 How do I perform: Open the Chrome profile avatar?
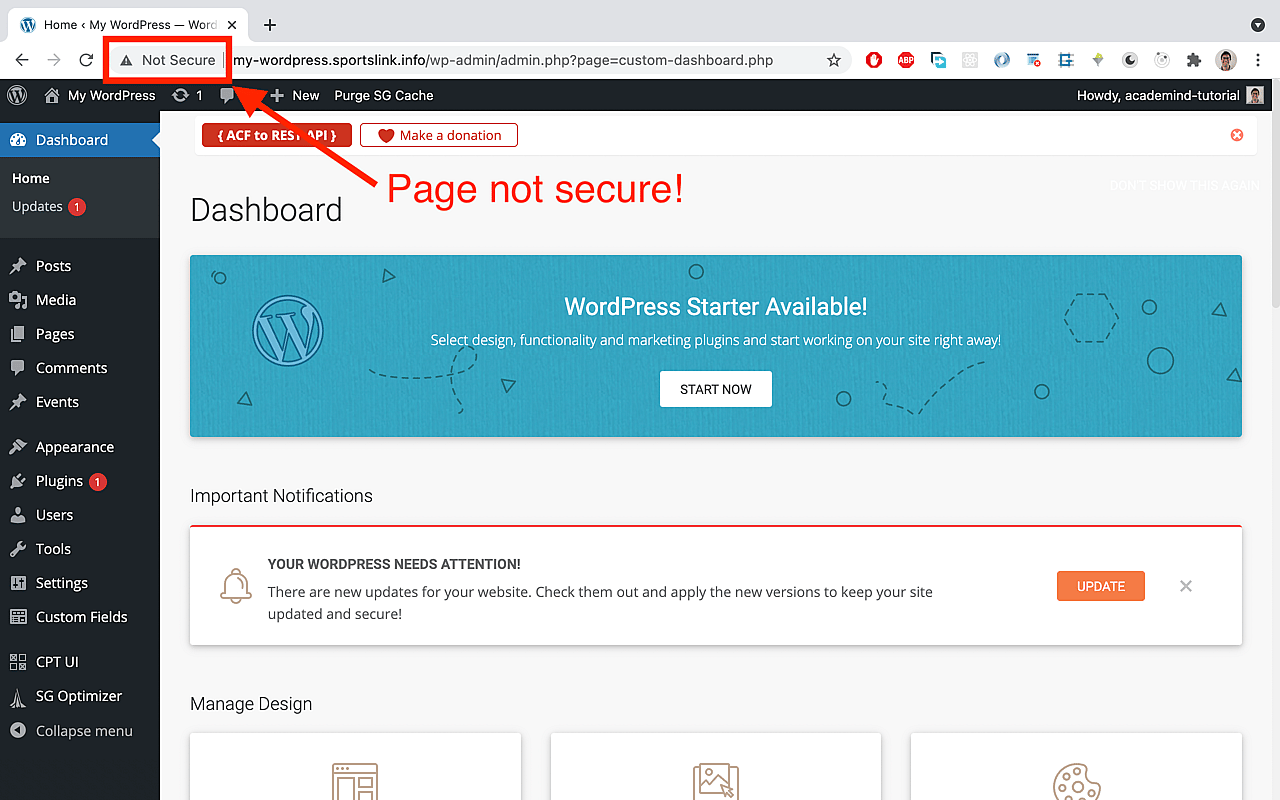[1225, 60]
